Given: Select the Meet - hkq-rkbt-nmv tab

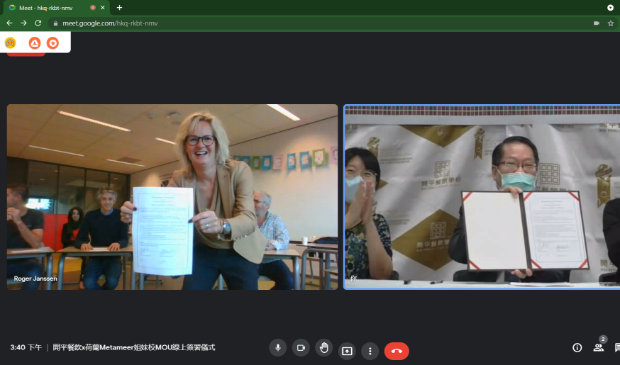Looking at the screenshot, I should (x=57, y=8).
